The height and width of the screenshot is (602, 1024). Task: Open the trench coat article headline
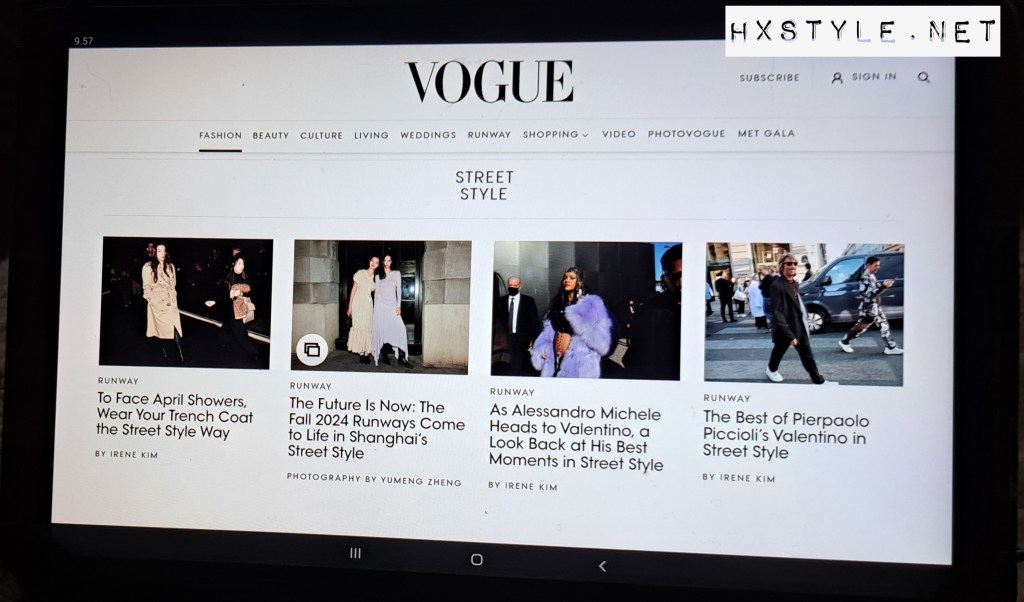pyautogui.click(x=175, y=415)
